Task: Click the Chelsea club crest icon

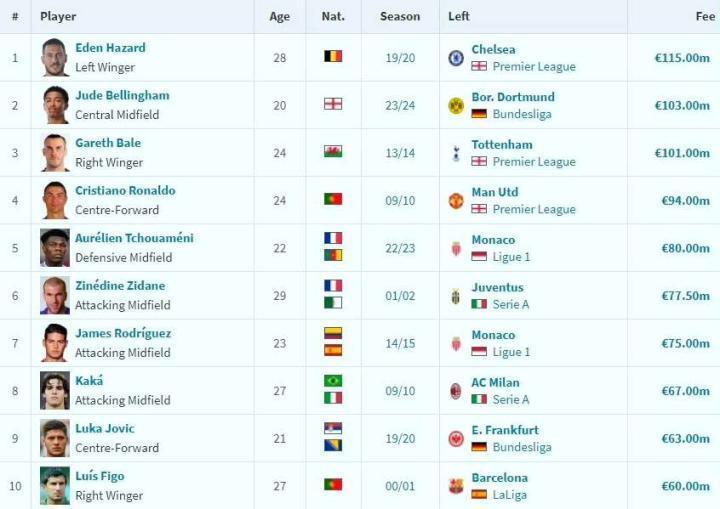Action: 456,58
